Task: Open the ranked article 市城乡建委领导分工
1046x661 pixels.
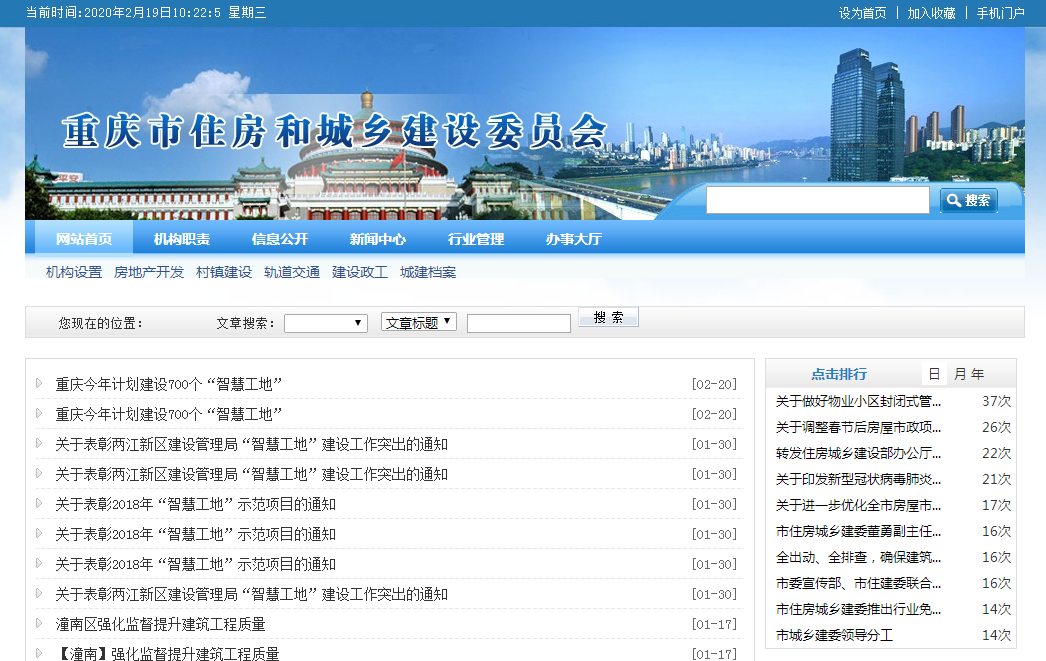Action: coord(834,635)
